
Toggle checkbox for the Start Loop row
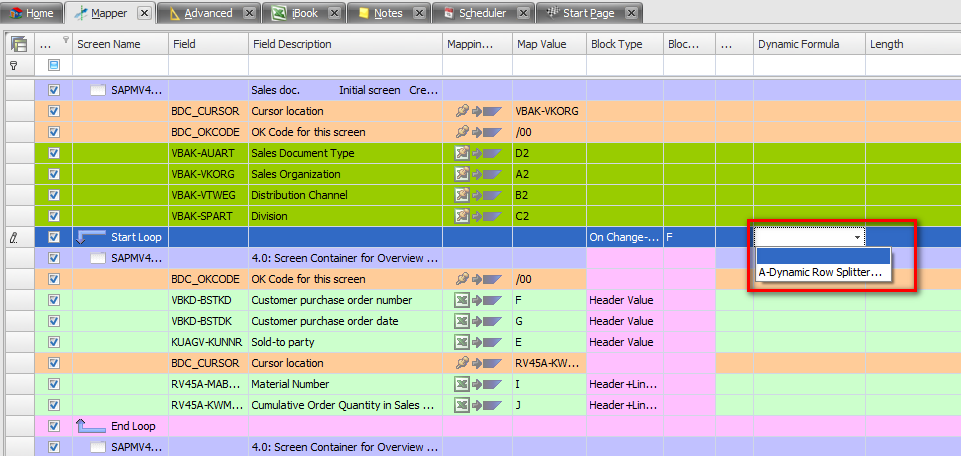point(54,237)
